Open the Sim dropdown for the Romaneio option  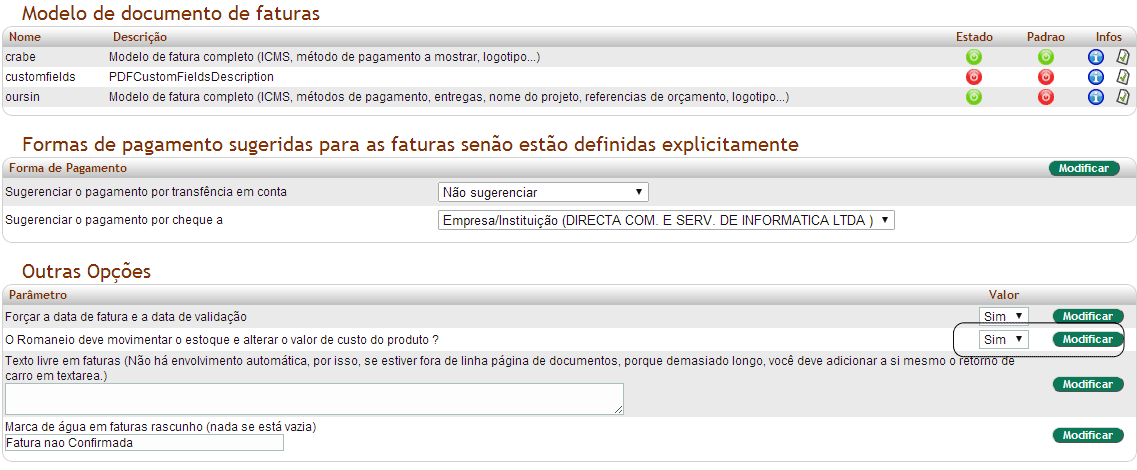click(x=1003, y=340)
